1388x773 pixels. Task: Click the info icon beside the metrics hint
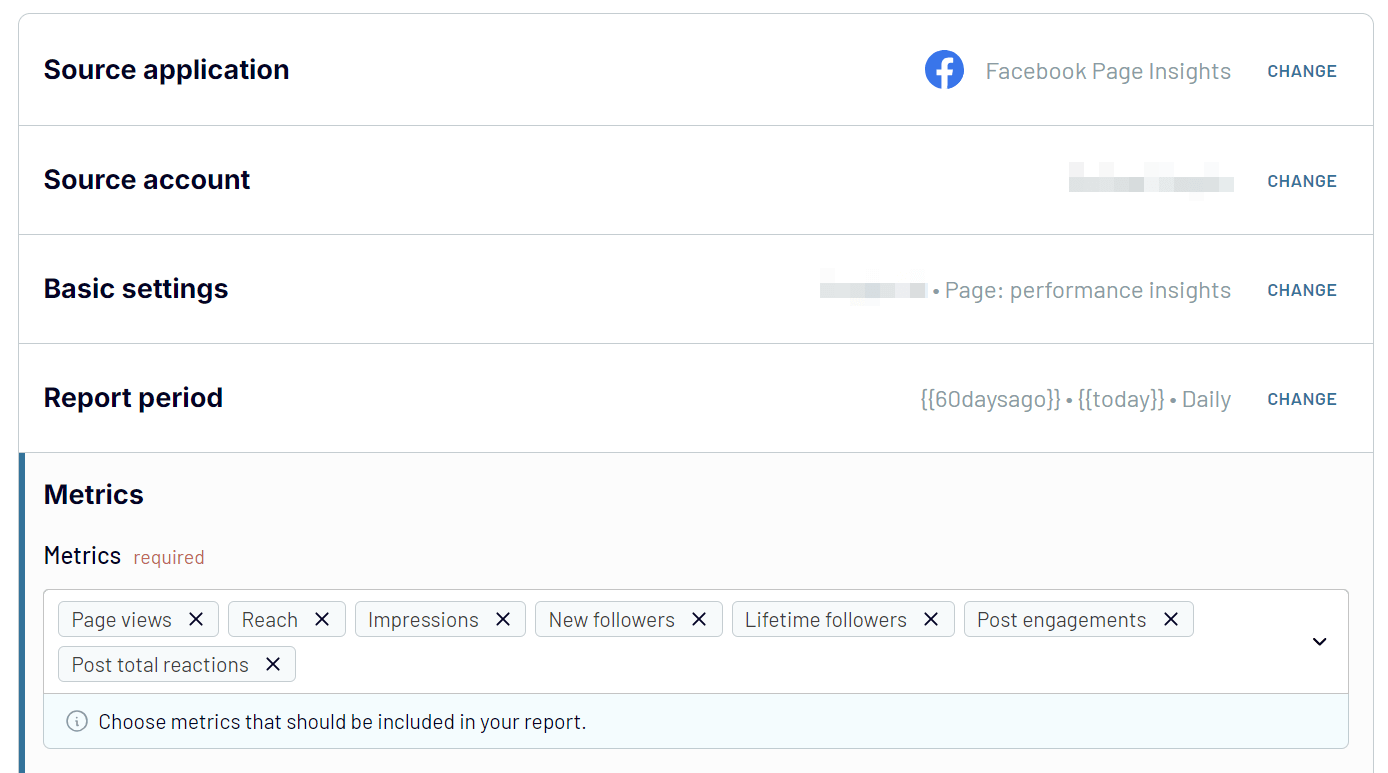point(77,721)
